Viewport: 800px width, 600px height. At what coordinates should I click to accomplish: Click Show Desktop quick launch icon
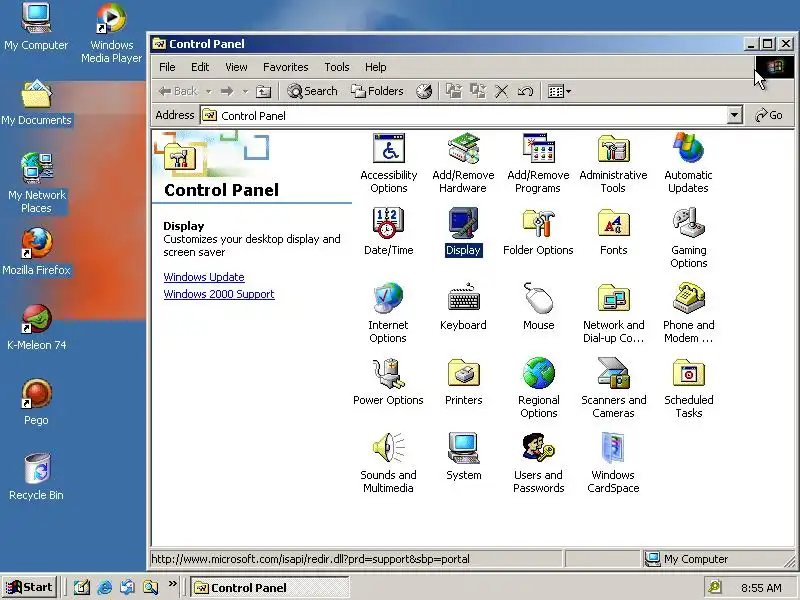pyautogui.click(x=82, y=587)
